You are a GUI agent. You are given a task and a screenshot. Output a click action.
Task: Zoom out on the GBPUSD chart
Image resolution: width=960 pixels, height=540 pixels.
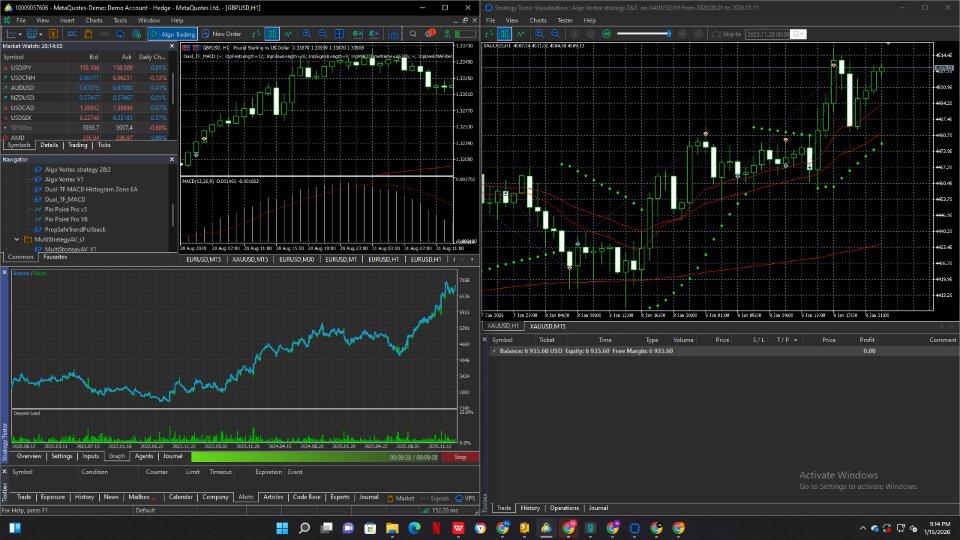(323, 34)
